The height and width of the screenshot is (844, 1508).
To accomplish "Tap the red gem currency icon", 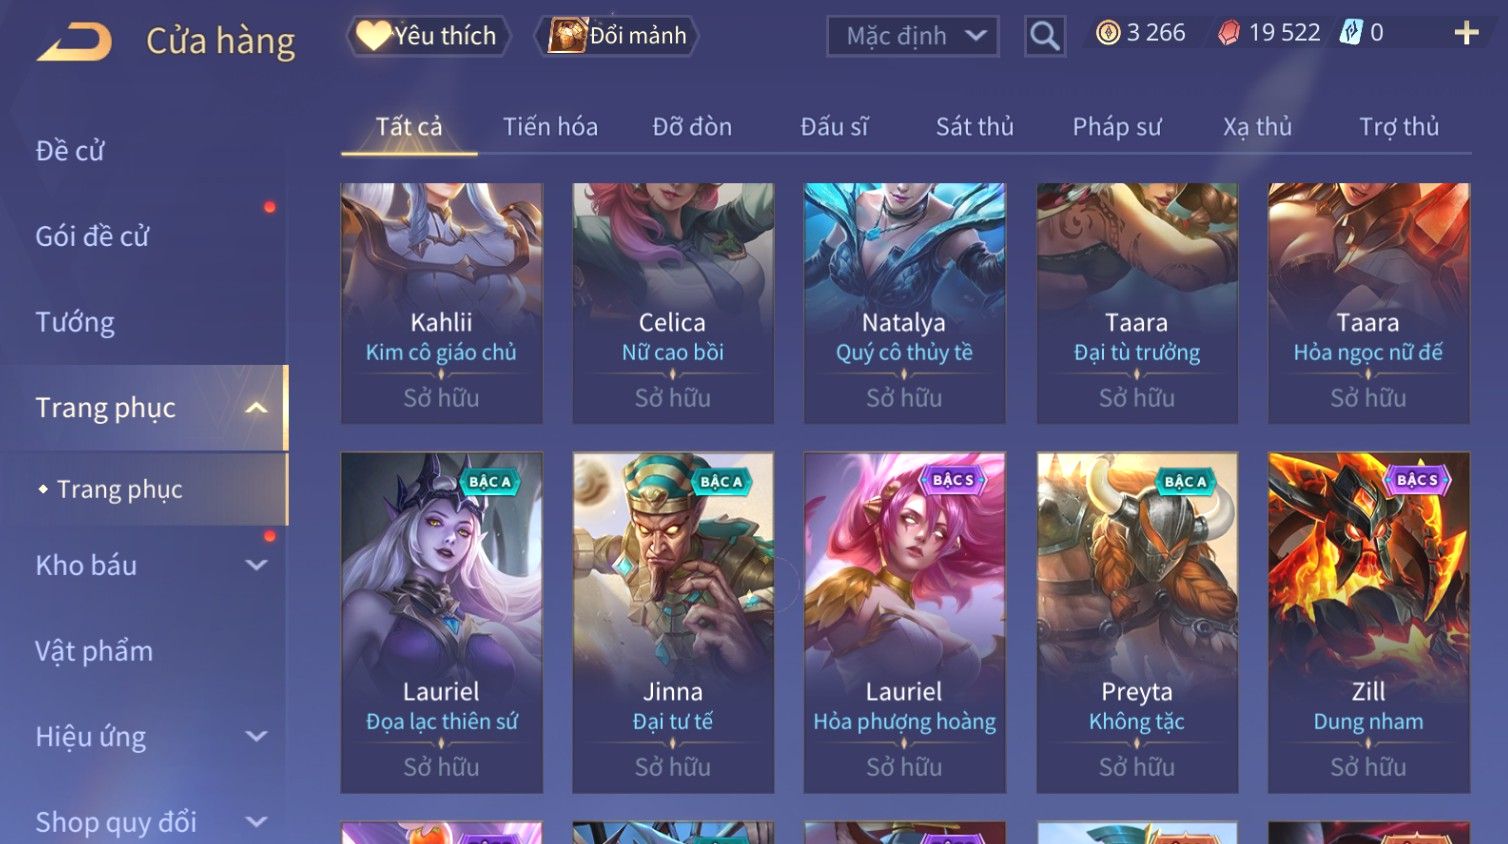I will tap(1228, 33).
